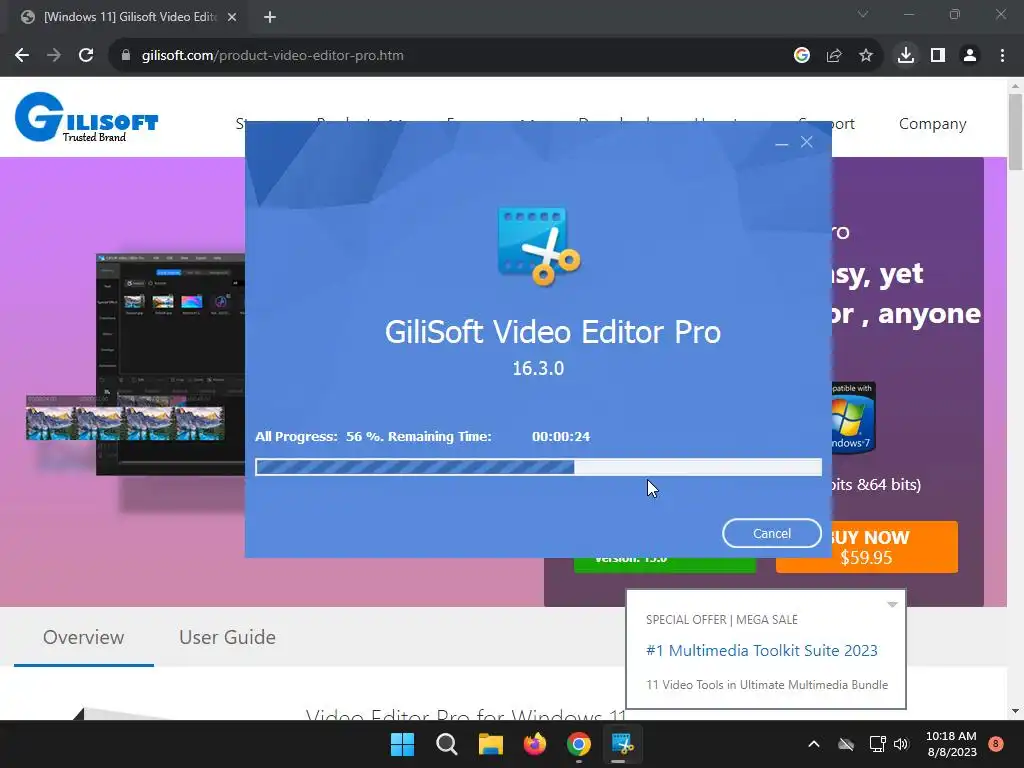
Task: Close the Gilisoft Video Editor tab
Action: [x=232, y=17]
